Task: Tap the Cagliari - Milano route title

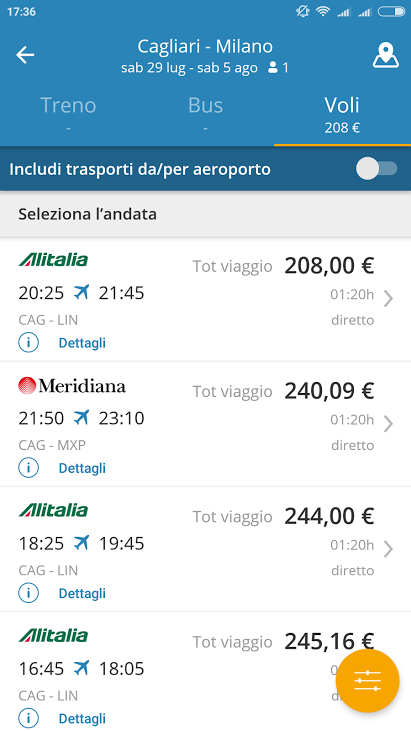Action: [205, 47]
